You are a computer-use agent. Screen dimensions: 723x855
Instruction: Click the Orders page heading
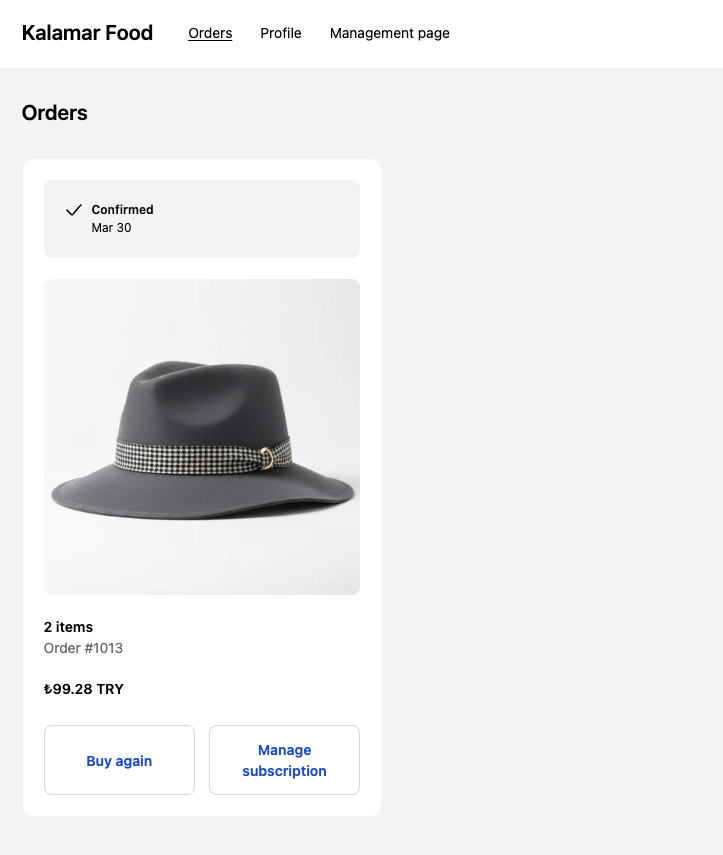(54, 113)
